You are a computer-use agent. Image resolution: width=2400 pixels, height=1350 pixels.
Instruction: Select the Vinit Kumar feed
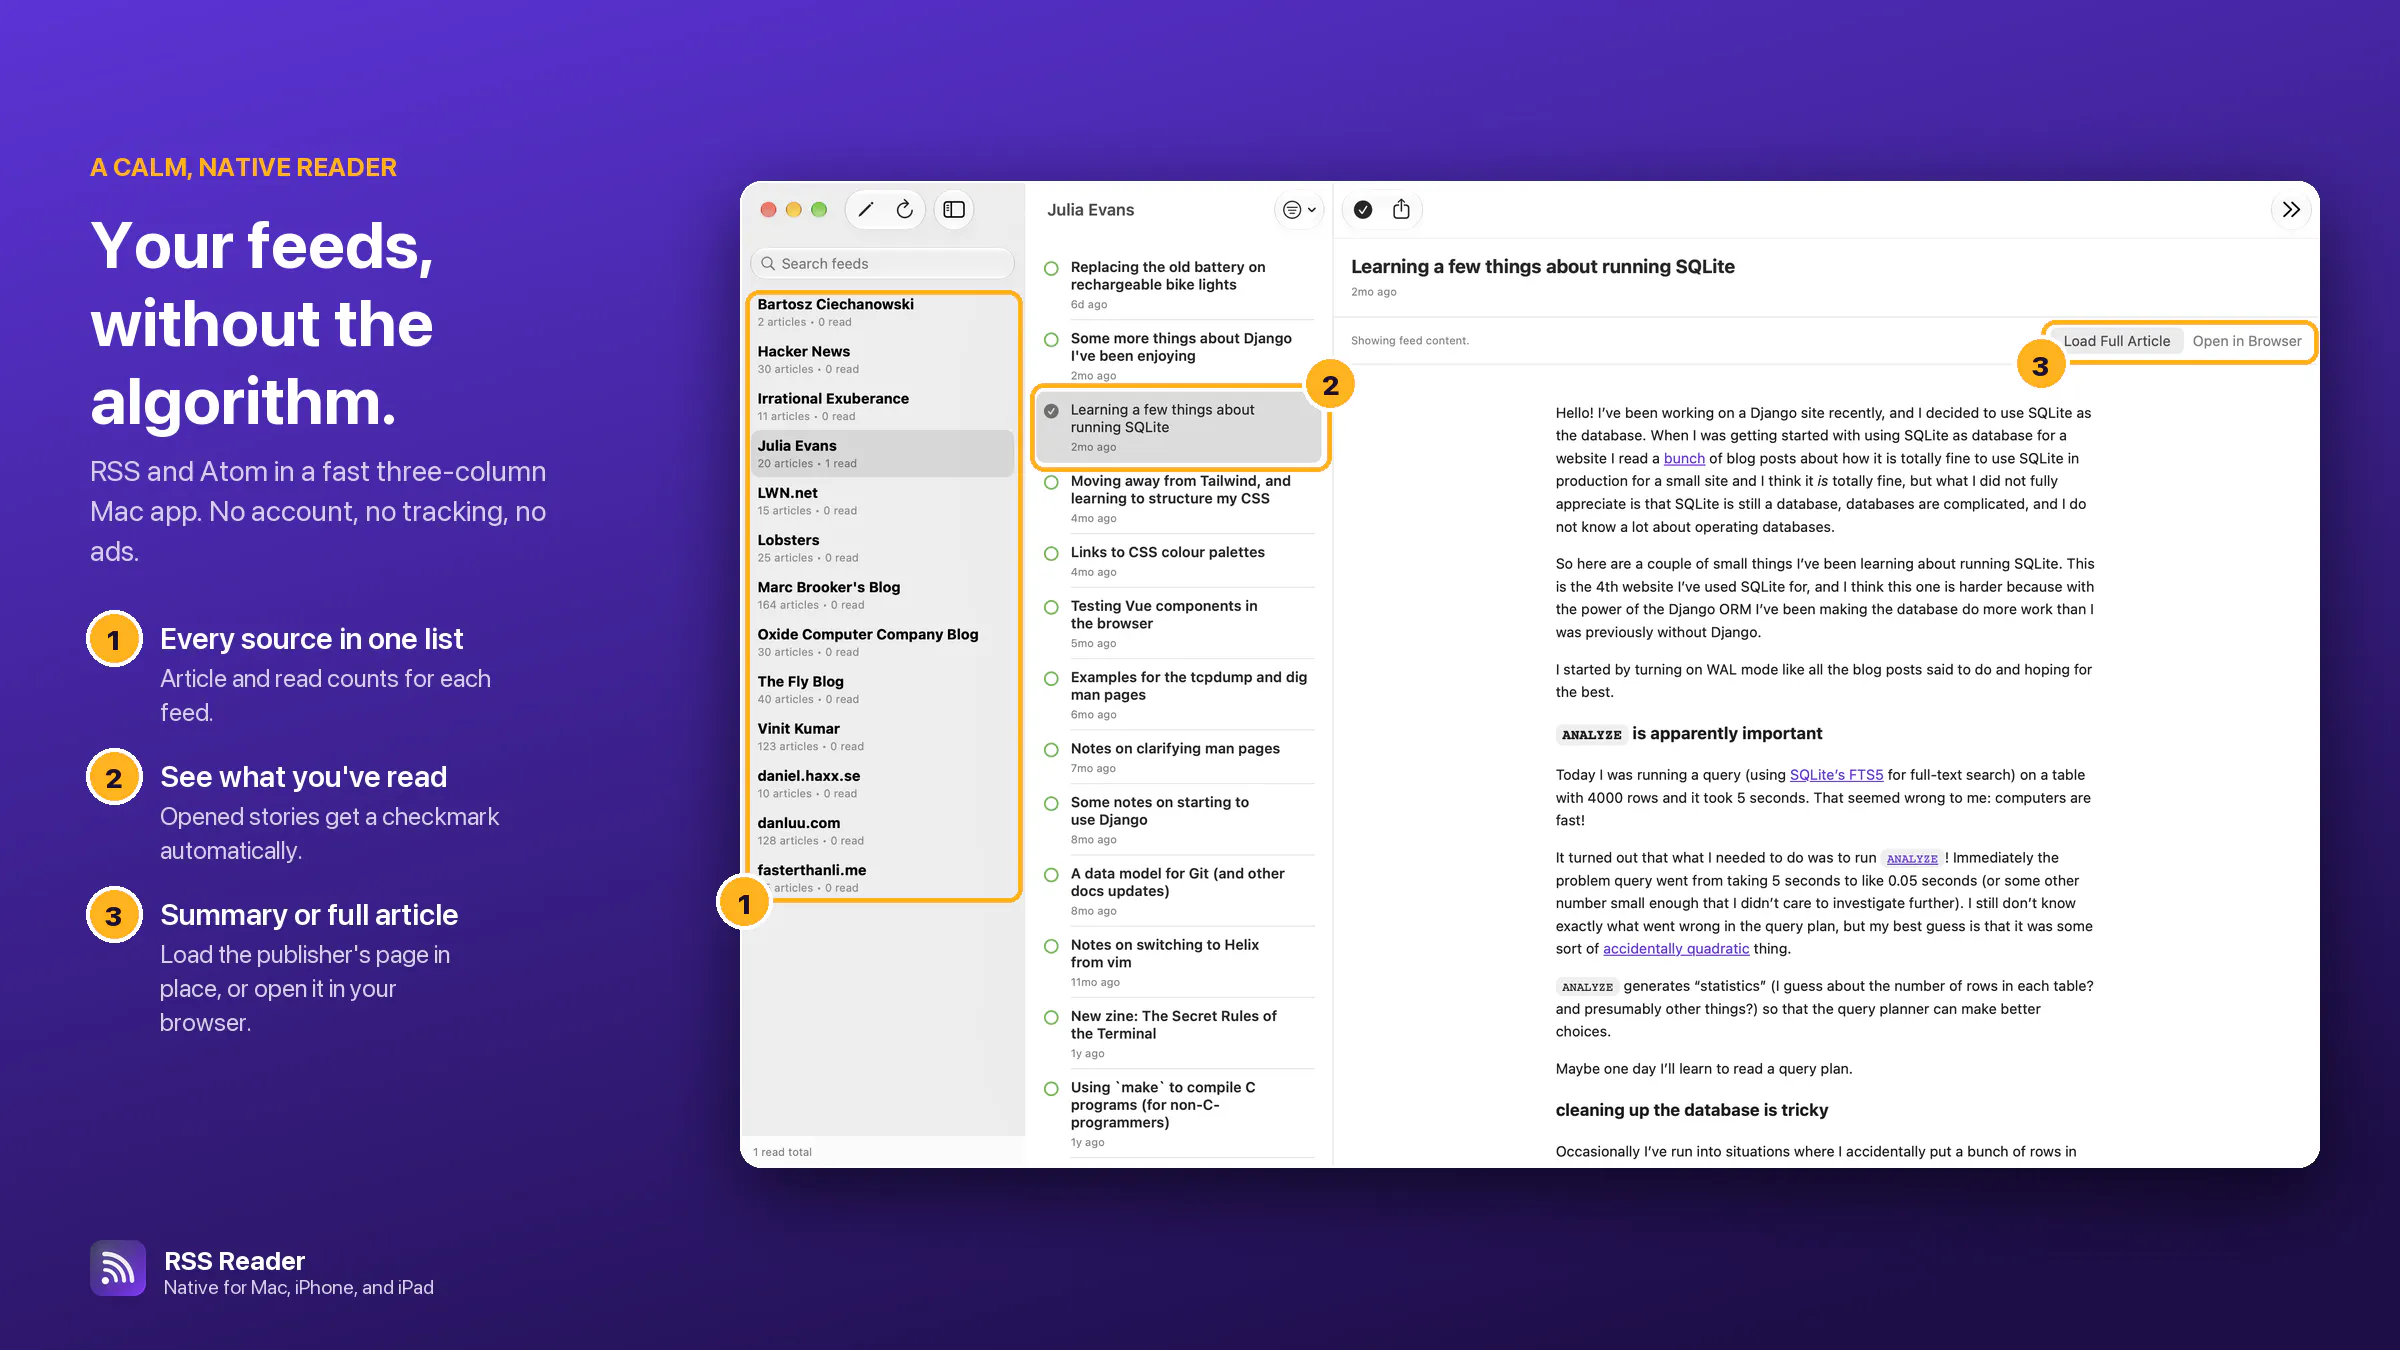882,736
